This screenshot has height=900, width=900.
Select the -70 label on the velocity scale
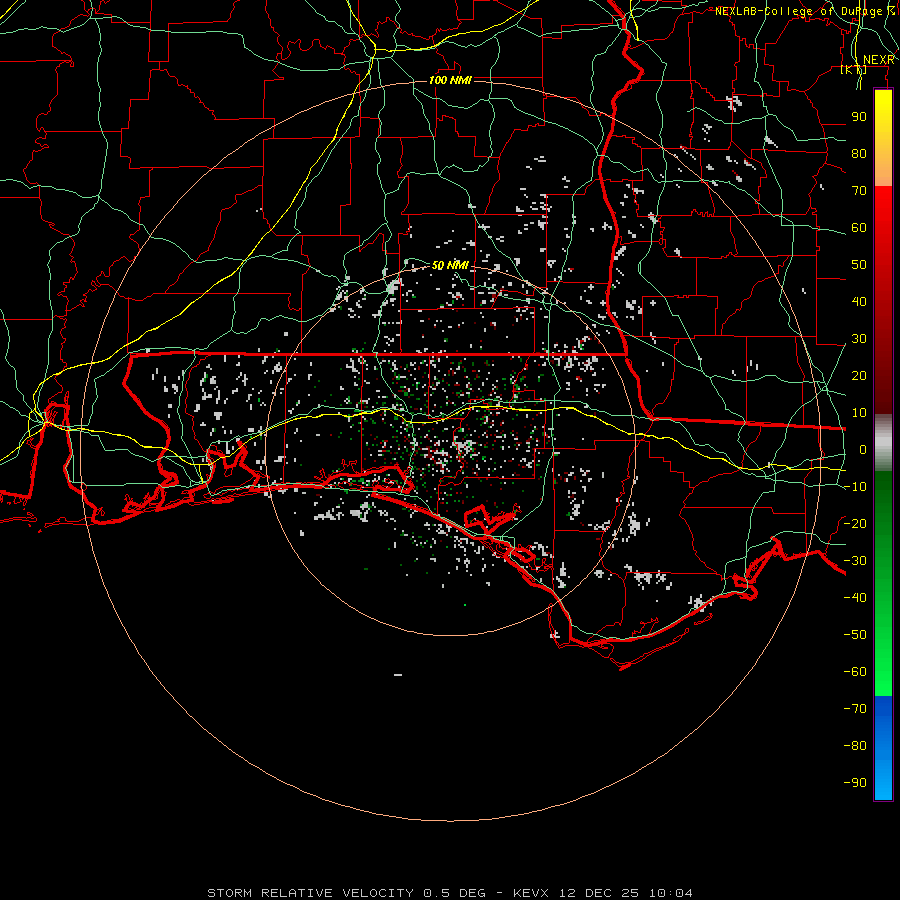pos(855,709)
